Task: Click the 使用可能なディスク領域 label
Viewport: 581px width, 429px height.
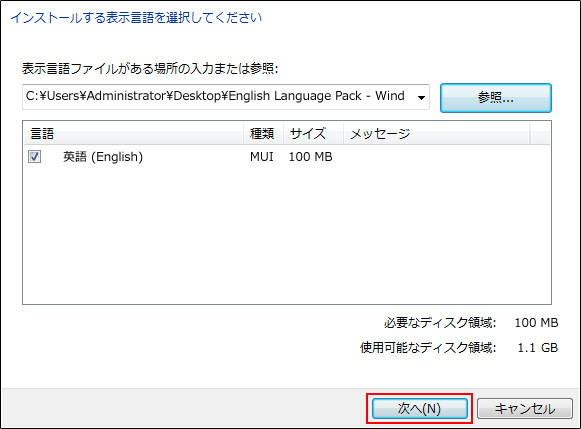Action: (428, 347)
